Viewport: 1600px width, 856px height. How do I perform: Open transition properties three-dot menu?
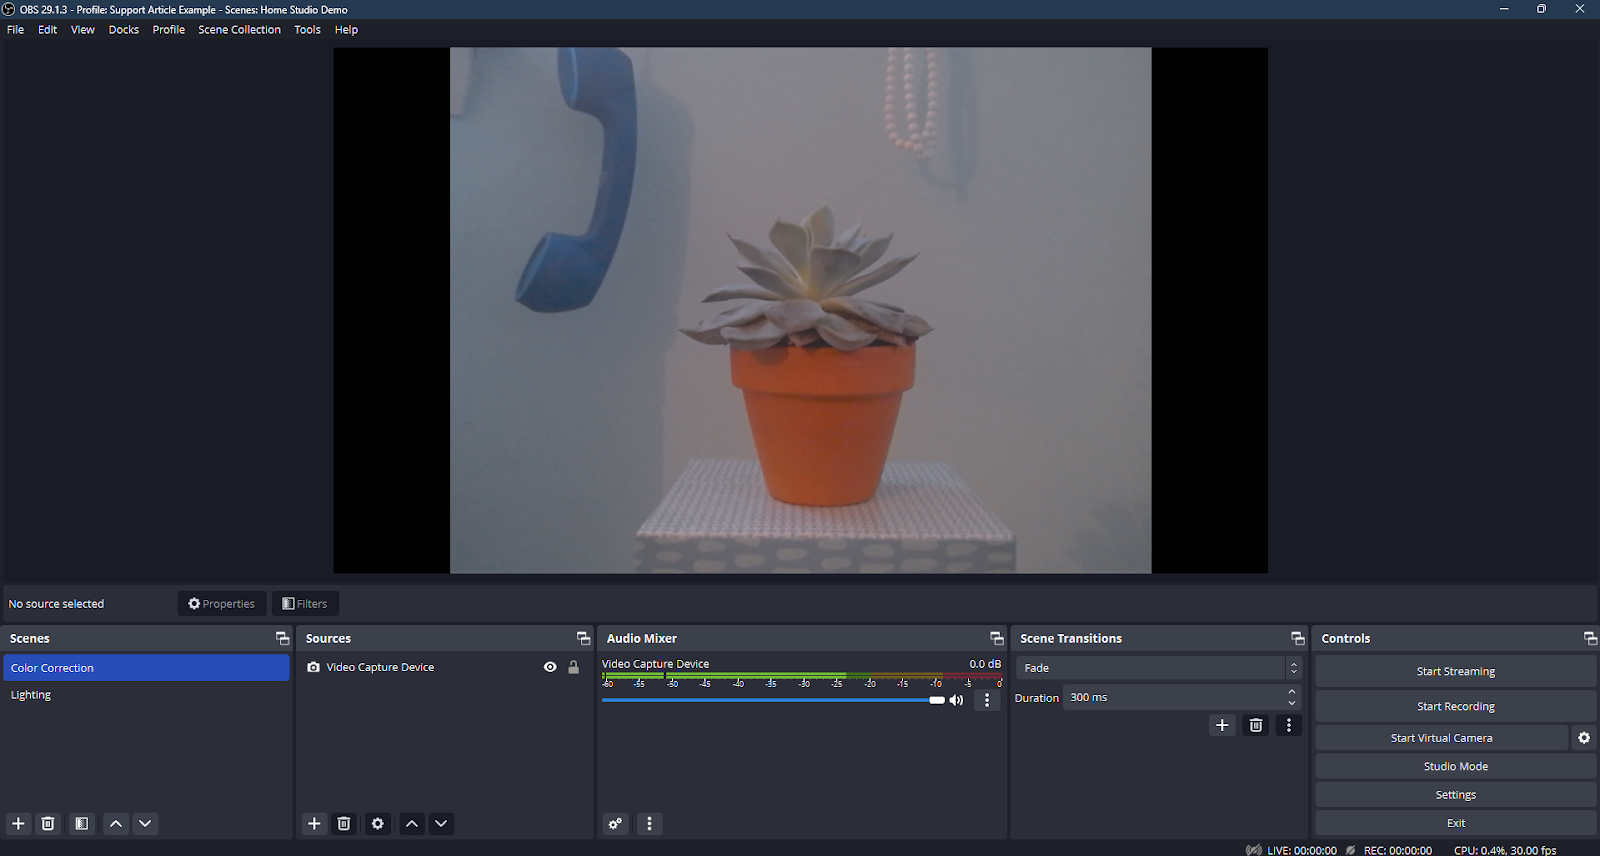pos(1289,725)
